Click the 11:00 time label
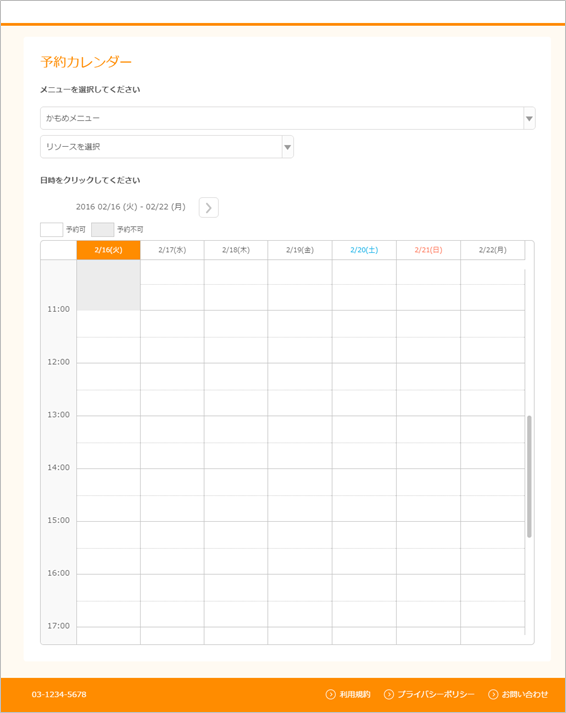566x713 pixels. click(59, 309)
